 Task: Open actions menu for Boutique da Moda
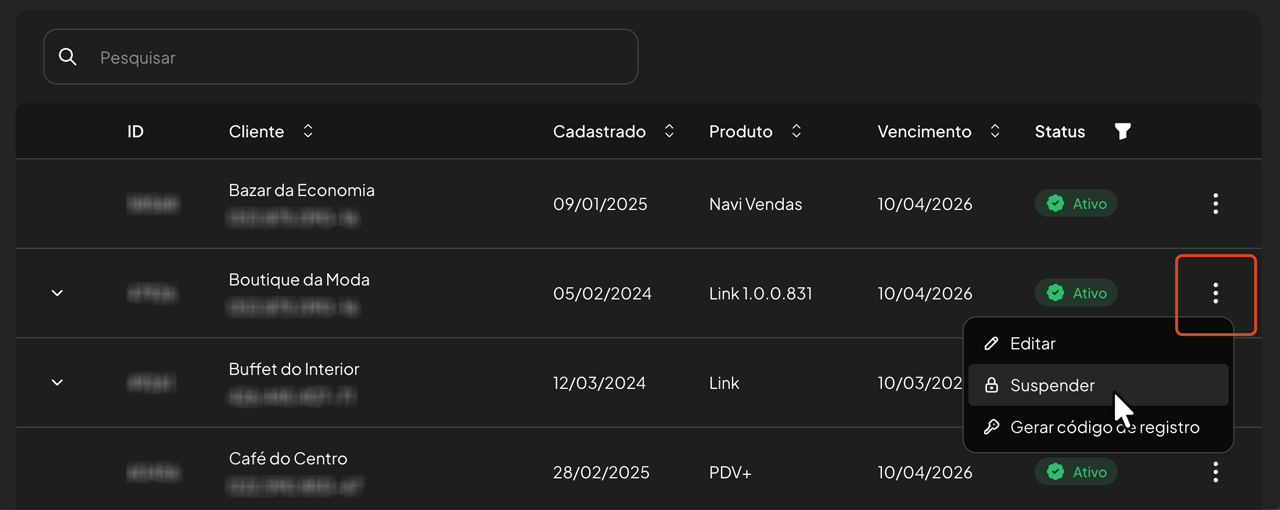(1215, 293)
